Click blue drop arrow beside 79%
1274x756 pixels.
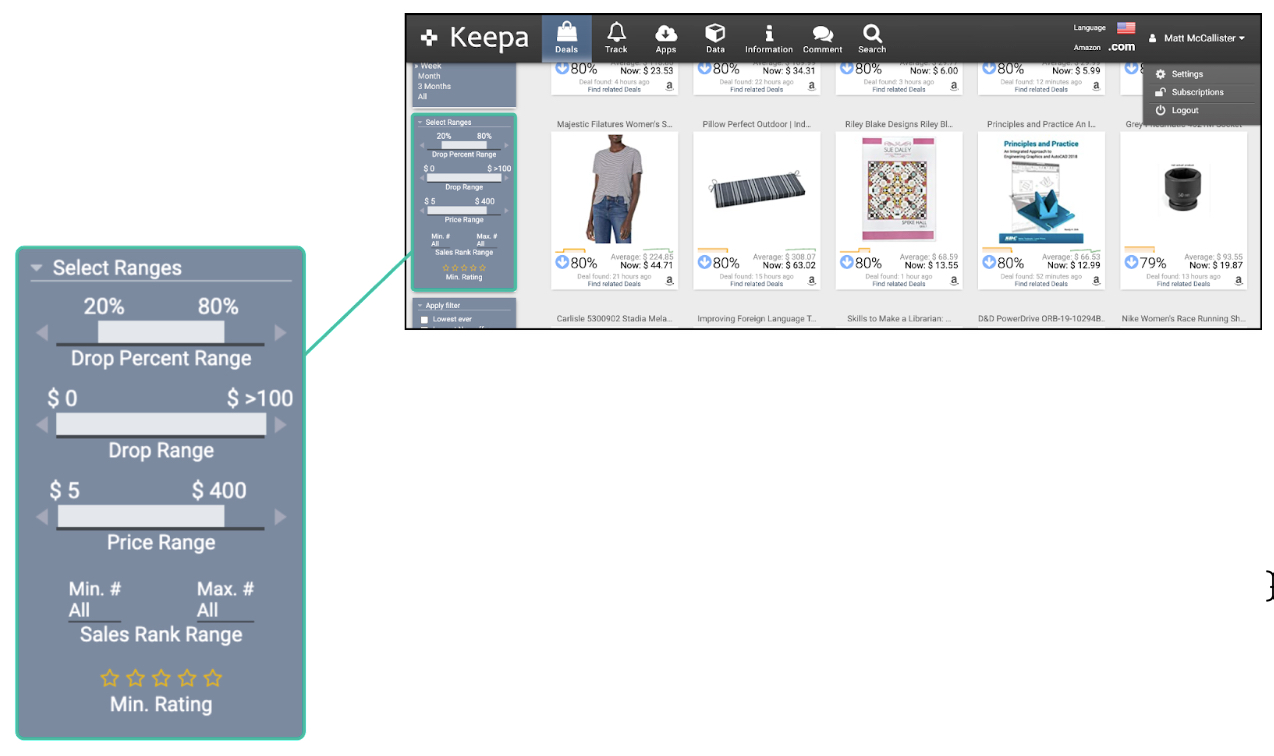1131,263
